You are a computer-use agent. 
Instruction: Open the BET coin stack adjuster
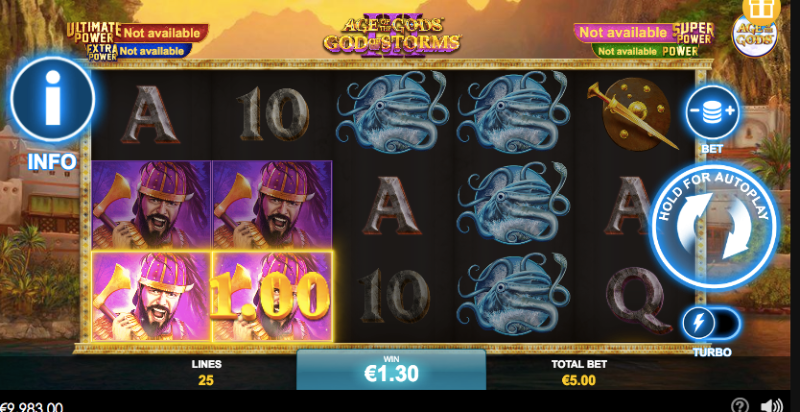(x=712, y=113)
